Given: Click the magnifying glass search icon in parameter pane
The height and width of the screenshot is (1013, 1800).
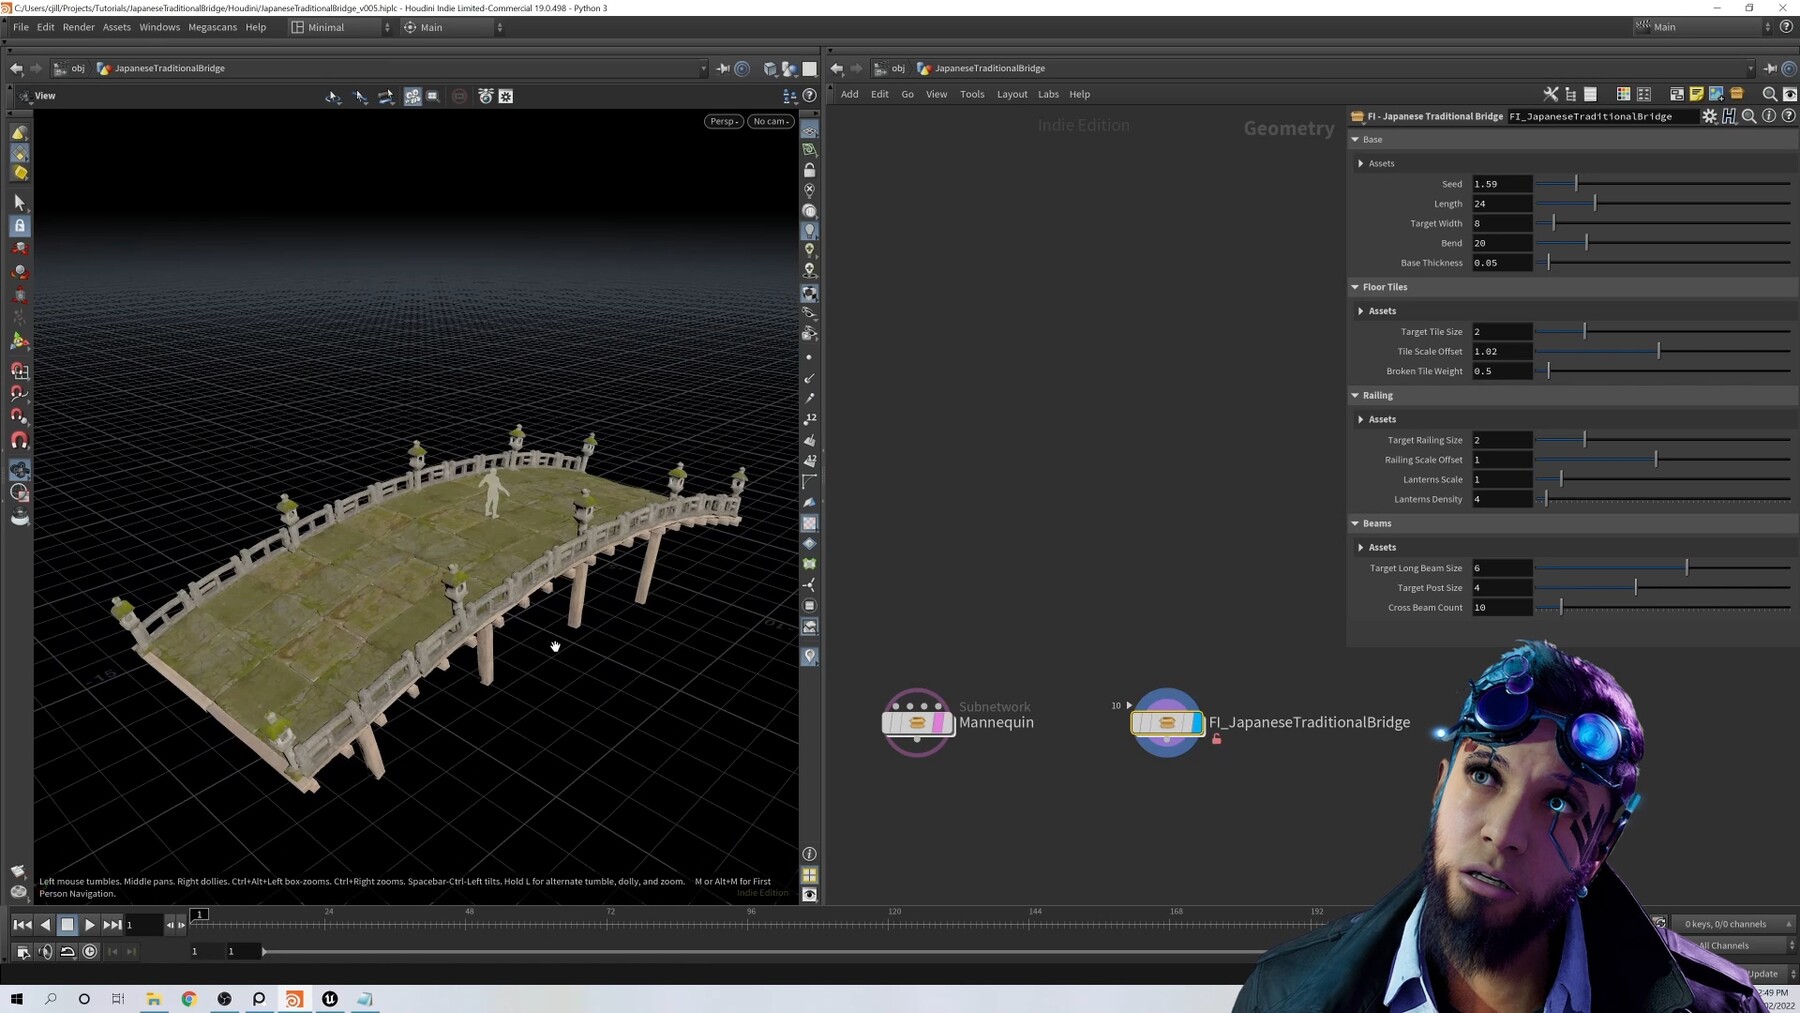Looking at the screenshot, I should click(x=1749, y=116).
